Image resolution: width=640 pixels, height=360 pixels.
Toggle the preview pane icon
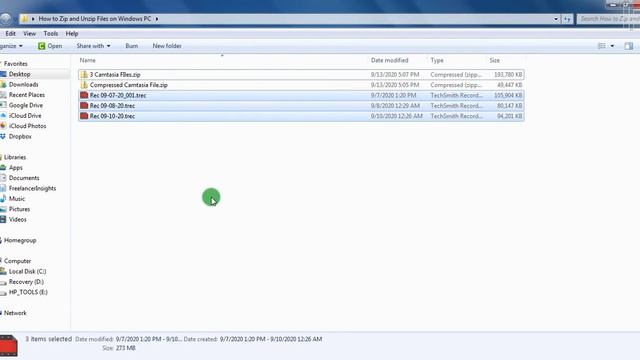(x=629, y=46)
